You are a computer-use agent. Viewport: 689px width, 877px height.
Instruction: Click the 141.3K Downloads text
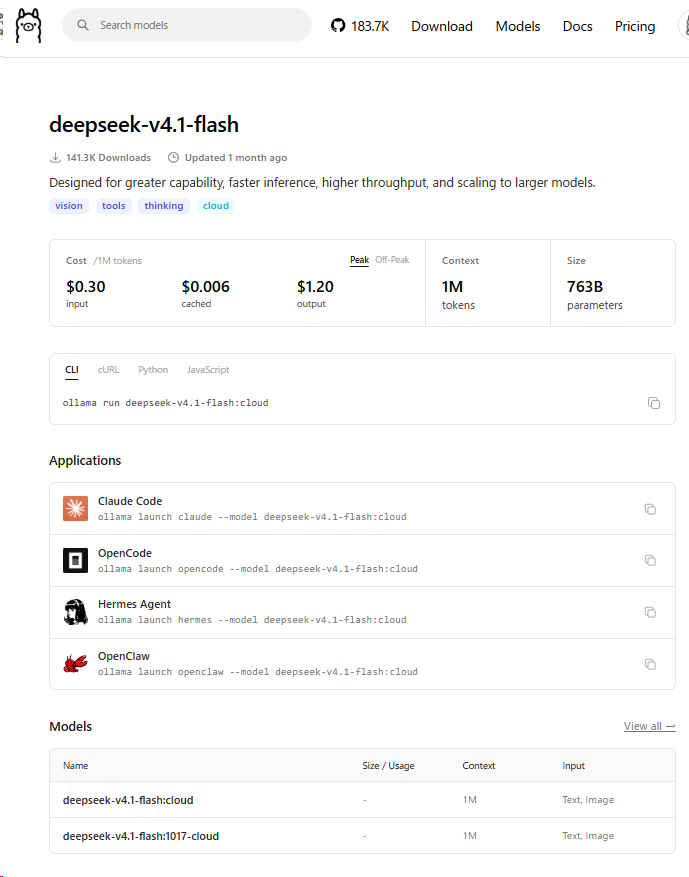(x=108, y=158)
